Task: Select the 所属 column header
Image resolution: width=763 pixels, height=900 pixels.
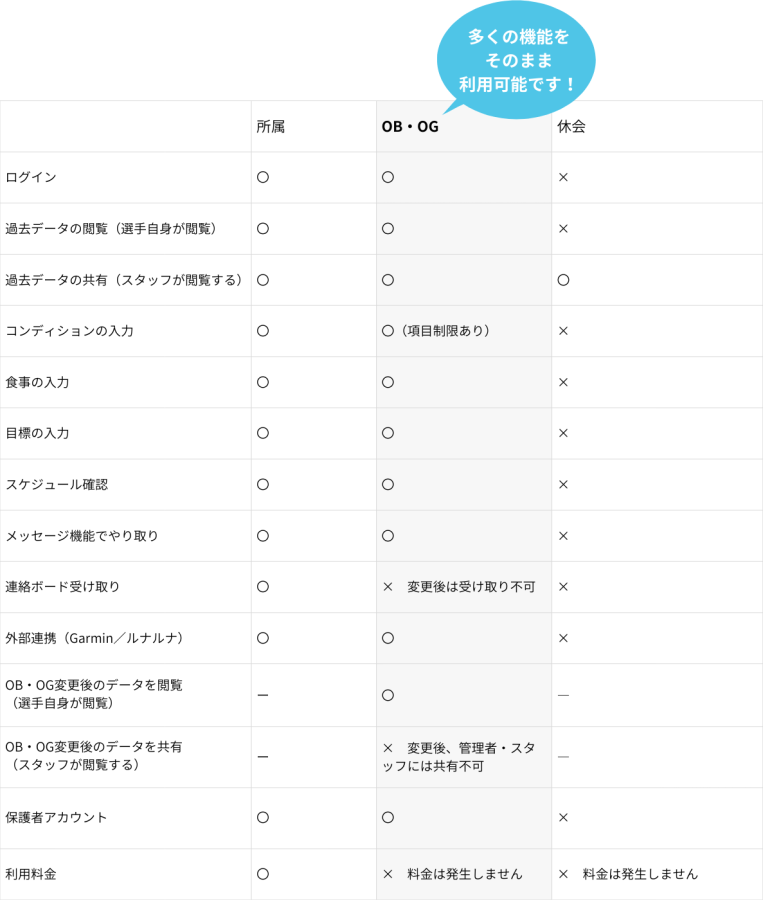Action: click(270, 127)
